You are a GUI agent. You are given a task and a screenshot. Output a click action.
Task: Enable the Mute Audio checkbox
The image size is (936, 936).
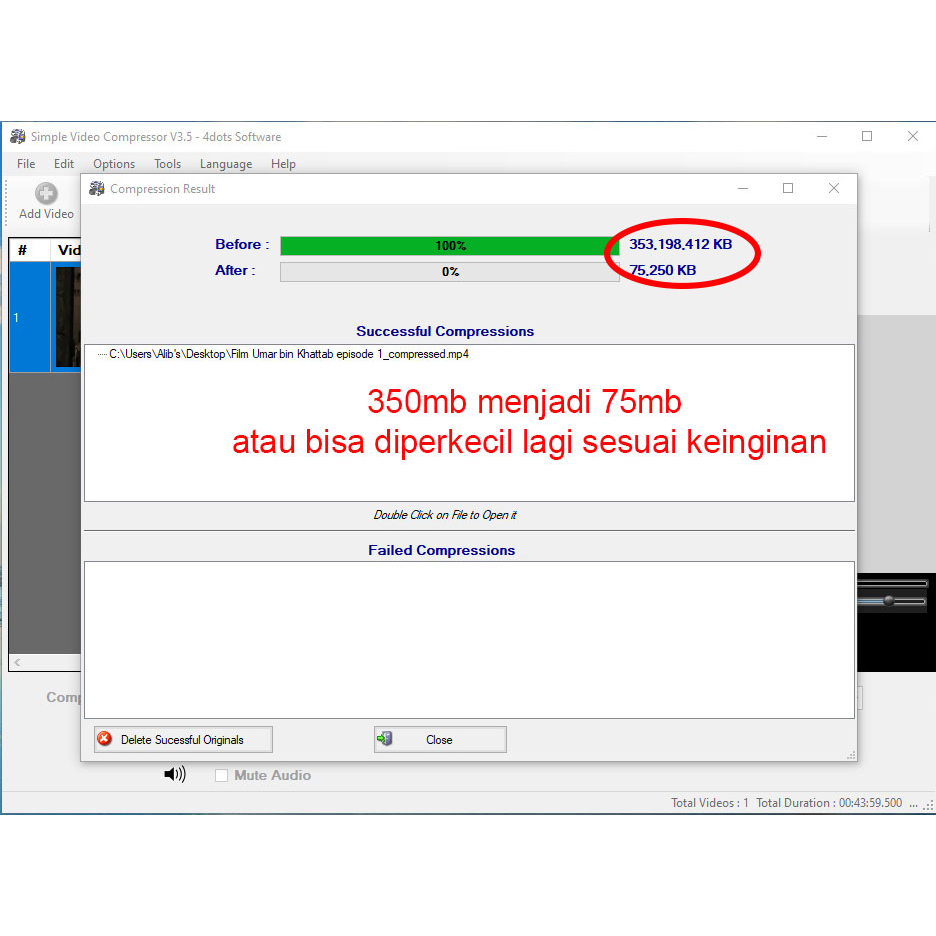(x=222, y=775)
